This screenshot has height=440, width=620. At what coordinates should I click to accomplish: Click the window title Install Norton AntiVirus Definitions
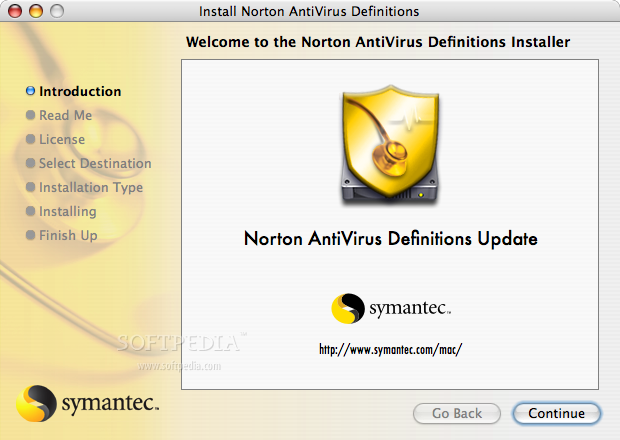click(309, 11)
